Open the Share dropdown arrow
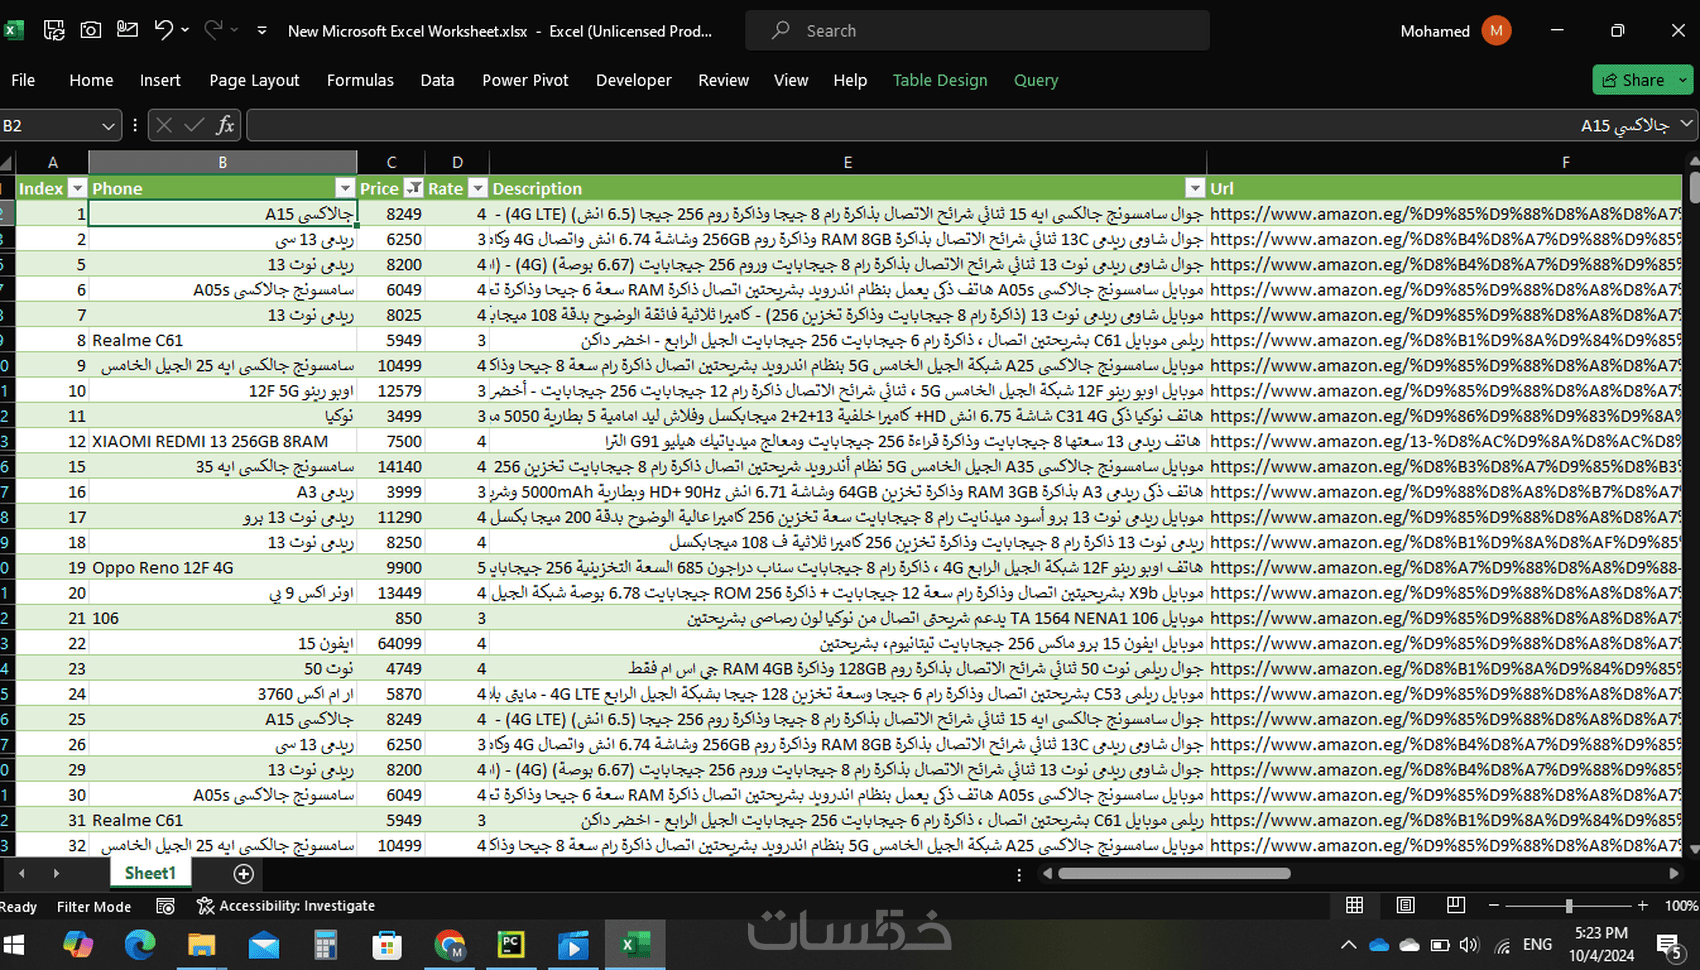This screenshot has width=1700, height=970. click(x=1683, y=80)
